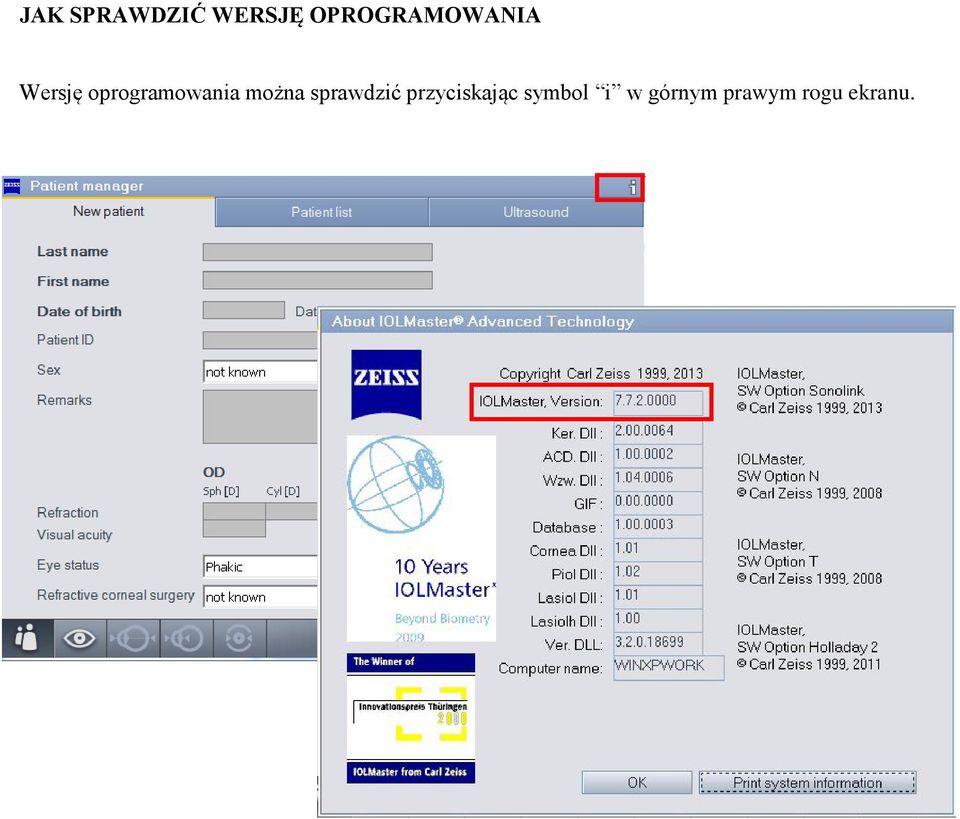Click the SW Option Holladay 2 text

point(807,647)
